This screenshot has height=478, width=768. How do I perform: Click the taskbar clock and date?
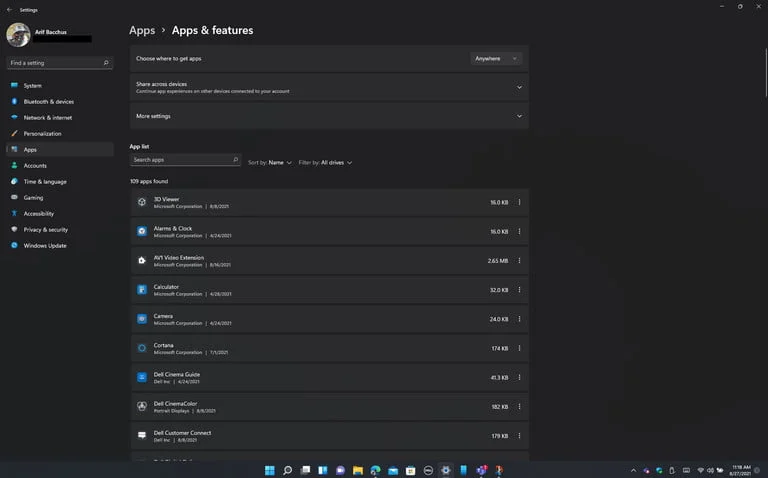[741, 471]
